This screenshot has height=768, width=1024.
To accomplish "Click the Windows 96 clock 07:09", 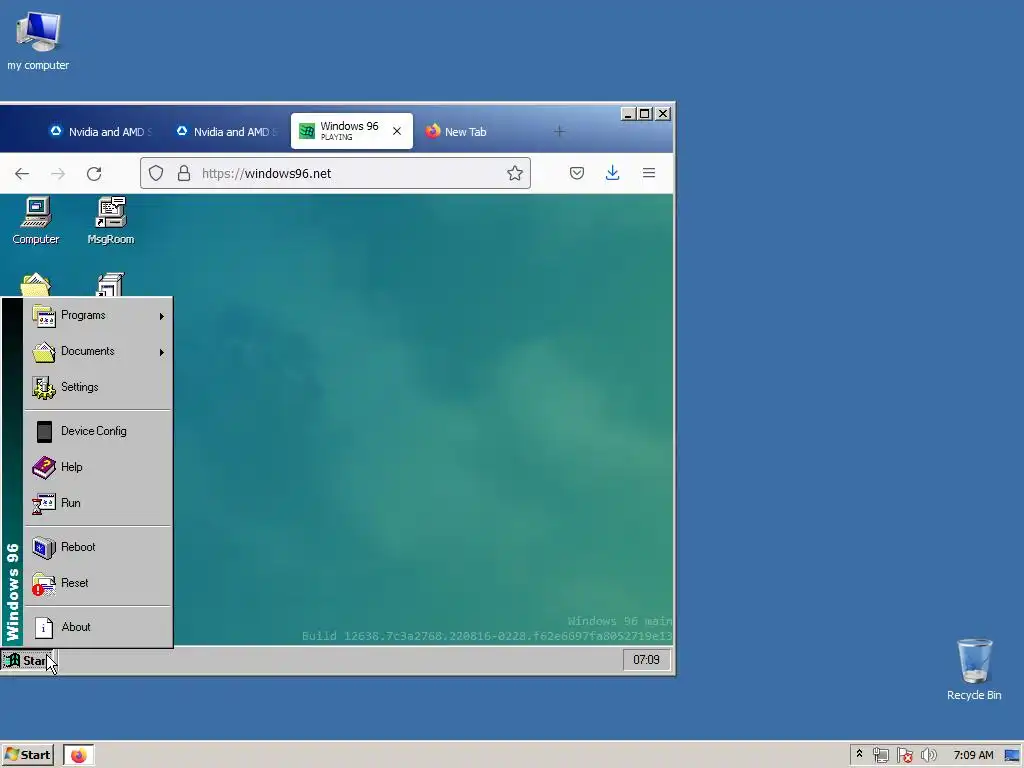I will (x=647, y=660).
